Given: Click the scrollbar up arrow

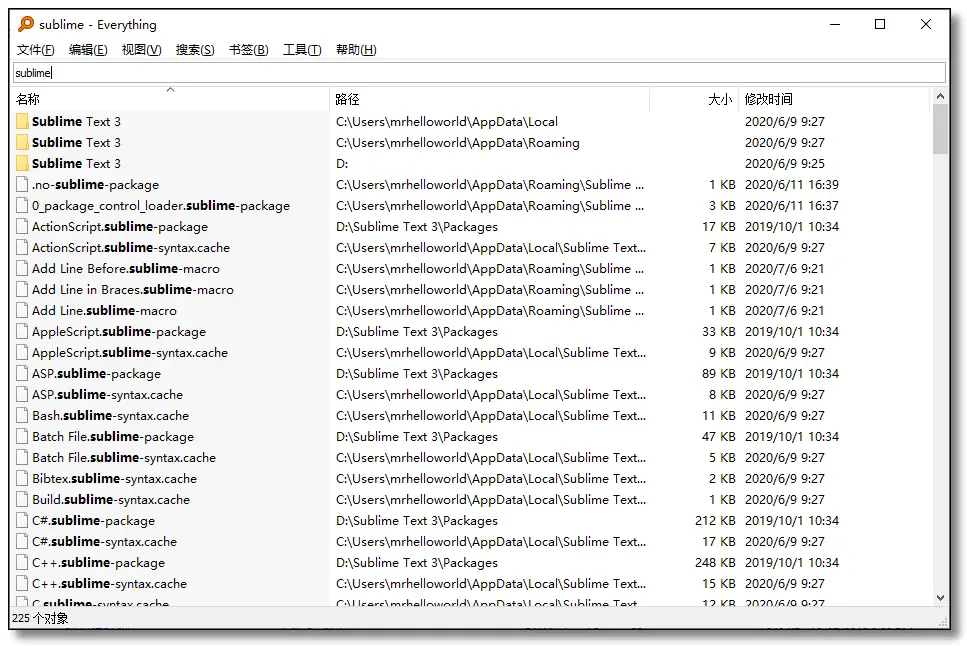Looking at the screenshot, I should [940, 96].
